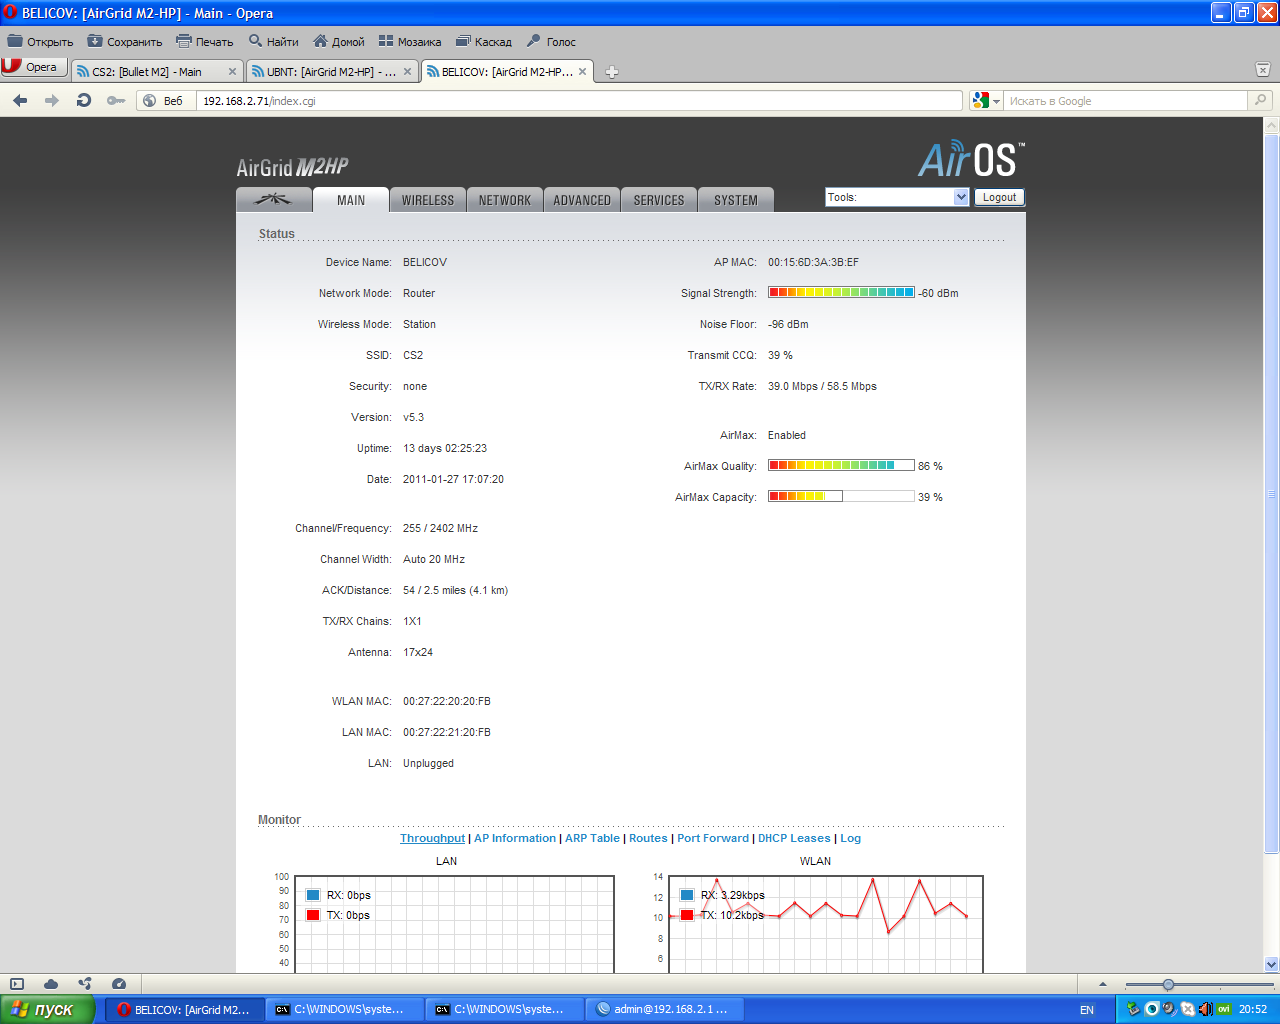Click the Открыть (Open) folder icon
This screenshot has width=1280, height=1024.
point(15,41)
